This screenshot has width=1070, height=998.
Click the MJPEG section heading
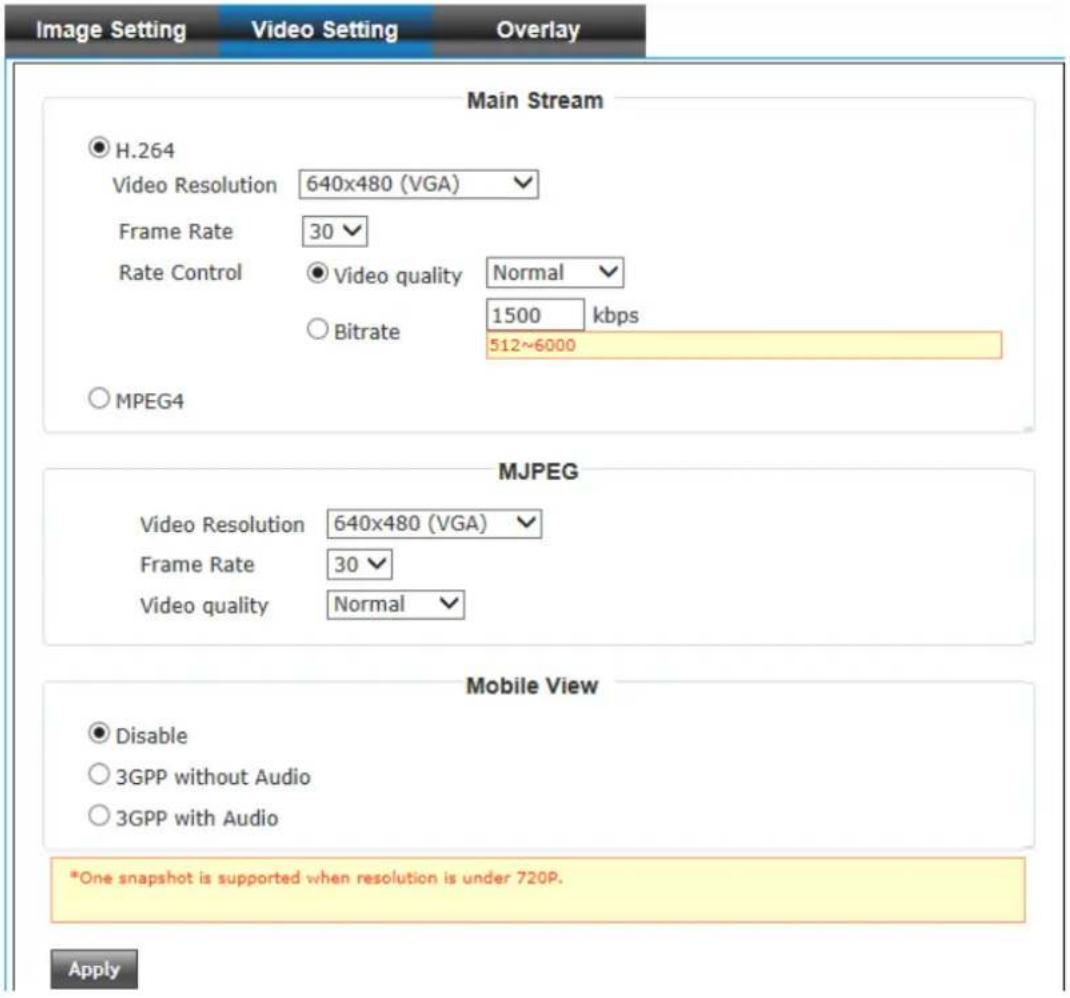coord(538,472)
